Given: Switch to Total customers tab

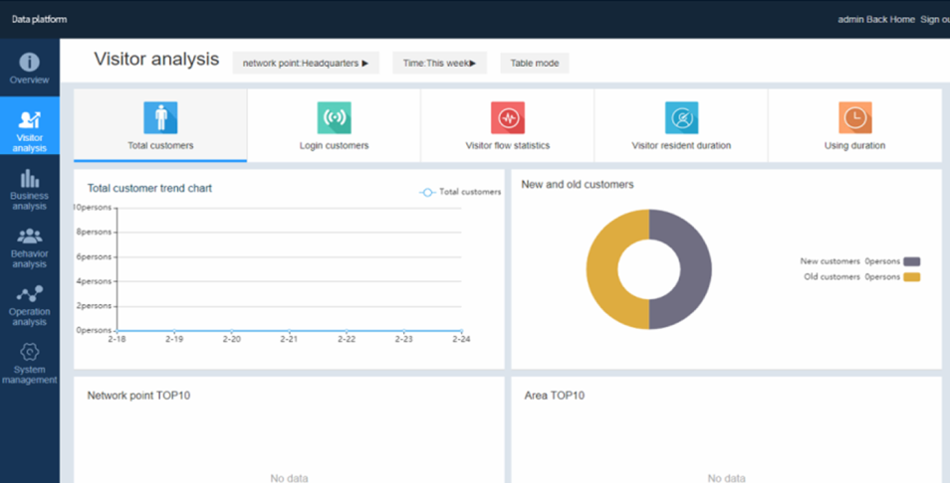Looking at the screenshot, I should click(x=161, y=125).
